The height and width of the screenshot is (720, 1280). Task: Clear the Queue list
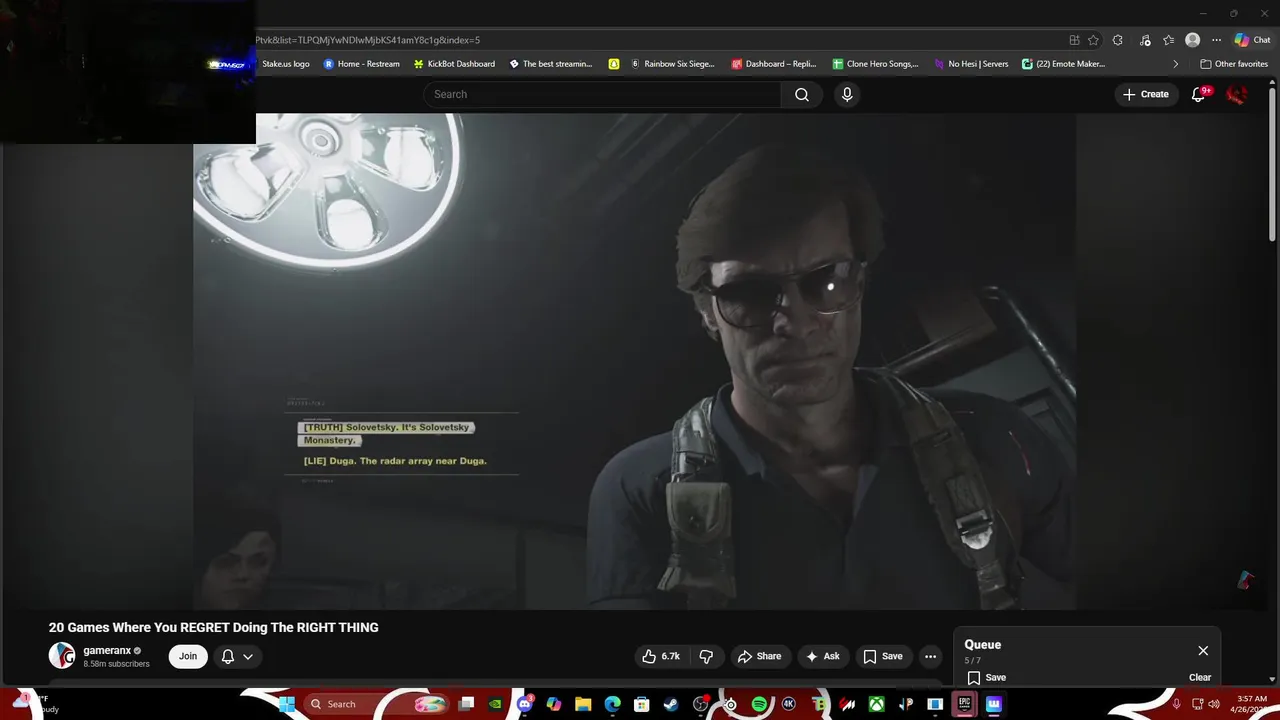click(1200, 677)
